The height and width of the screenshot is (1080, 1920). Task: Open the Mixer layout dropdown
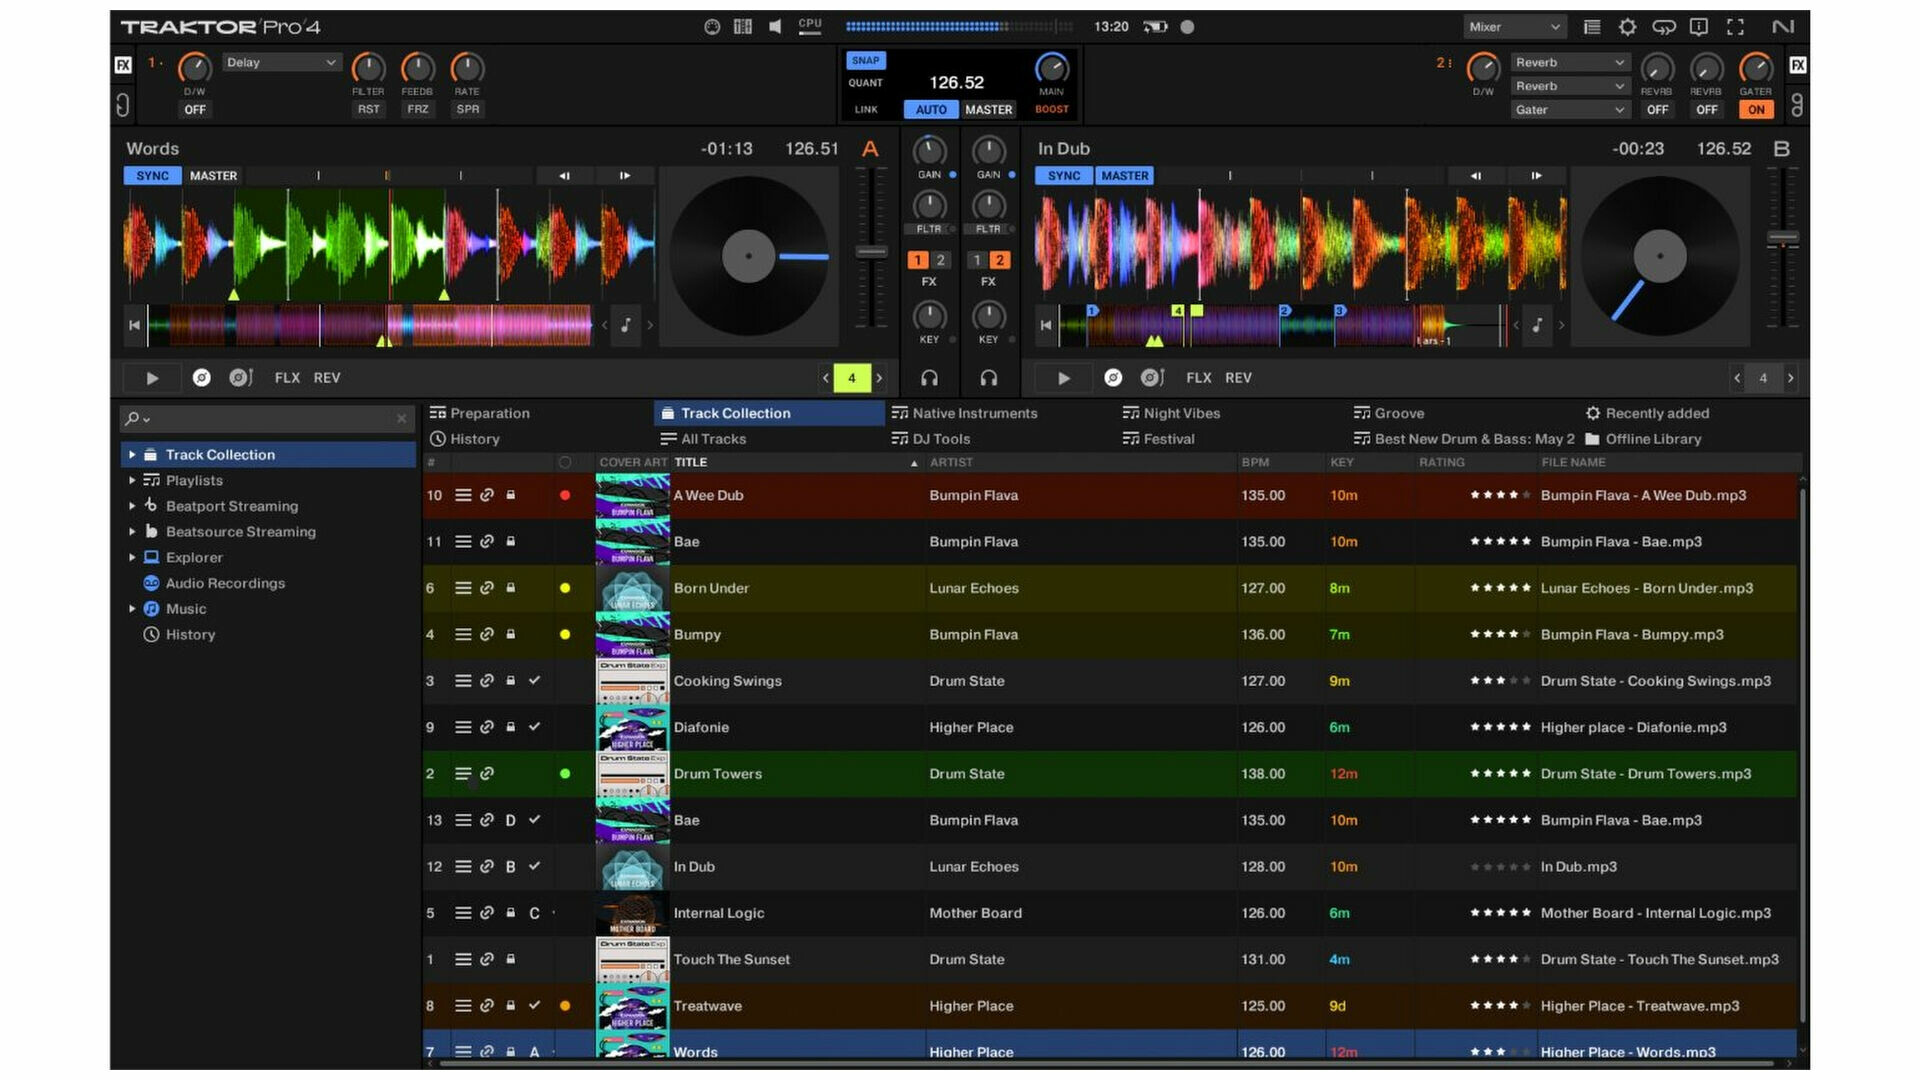coord(1515,27)
